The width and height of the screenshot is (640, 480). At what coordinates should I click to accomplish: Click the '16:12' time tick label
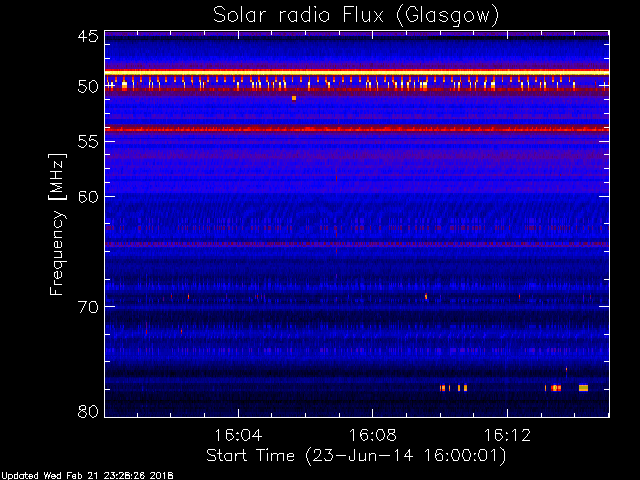pos(507,435)
